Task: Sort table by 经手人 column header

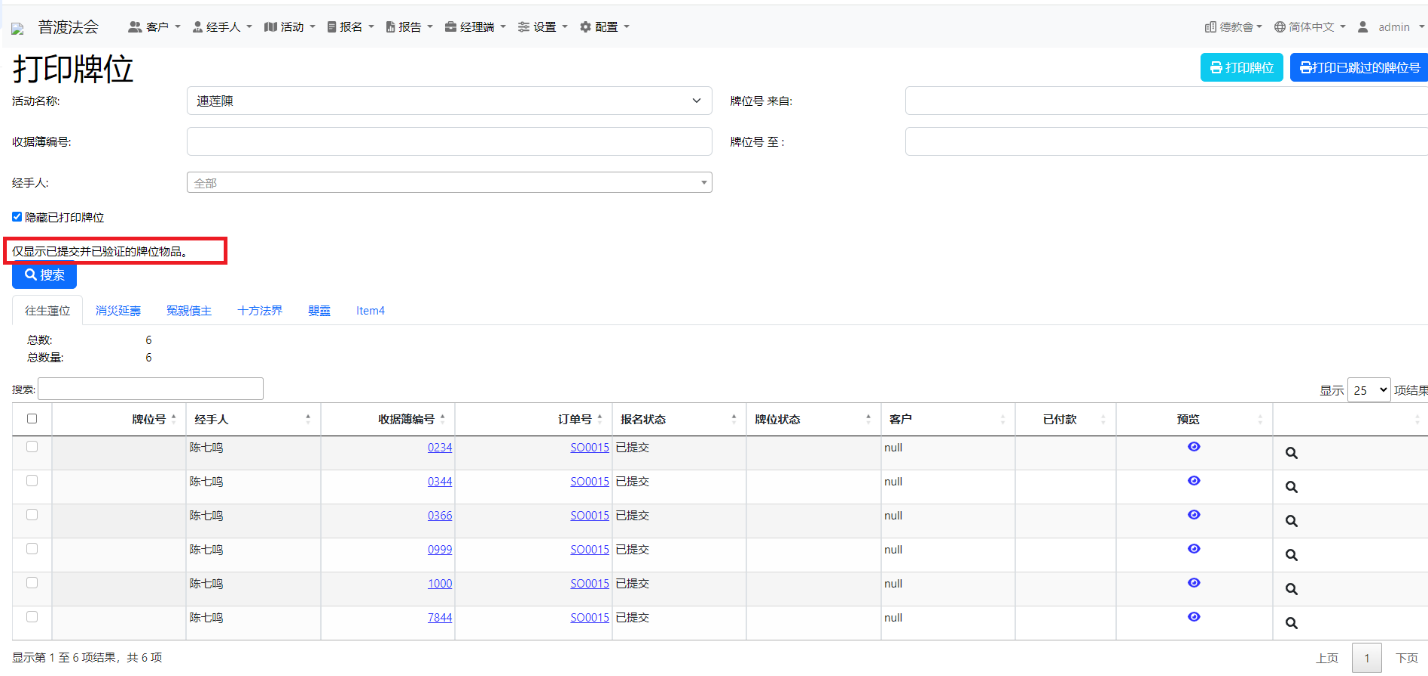Action: (x=253, y=419)
